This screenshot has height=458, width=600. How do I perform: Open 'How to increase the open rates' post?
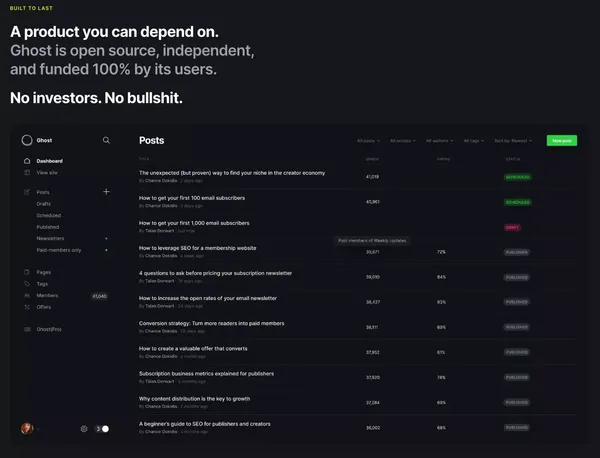[x=208, y=298]
